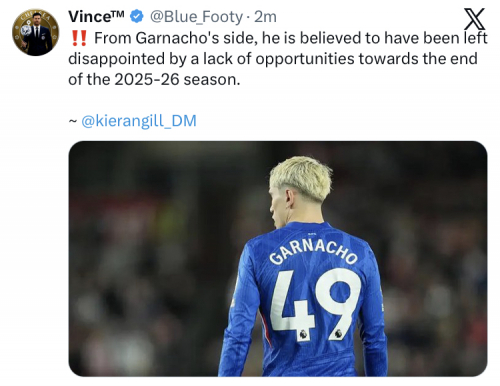Open the @kierangill_DM mention

click(x=139, y=121)
